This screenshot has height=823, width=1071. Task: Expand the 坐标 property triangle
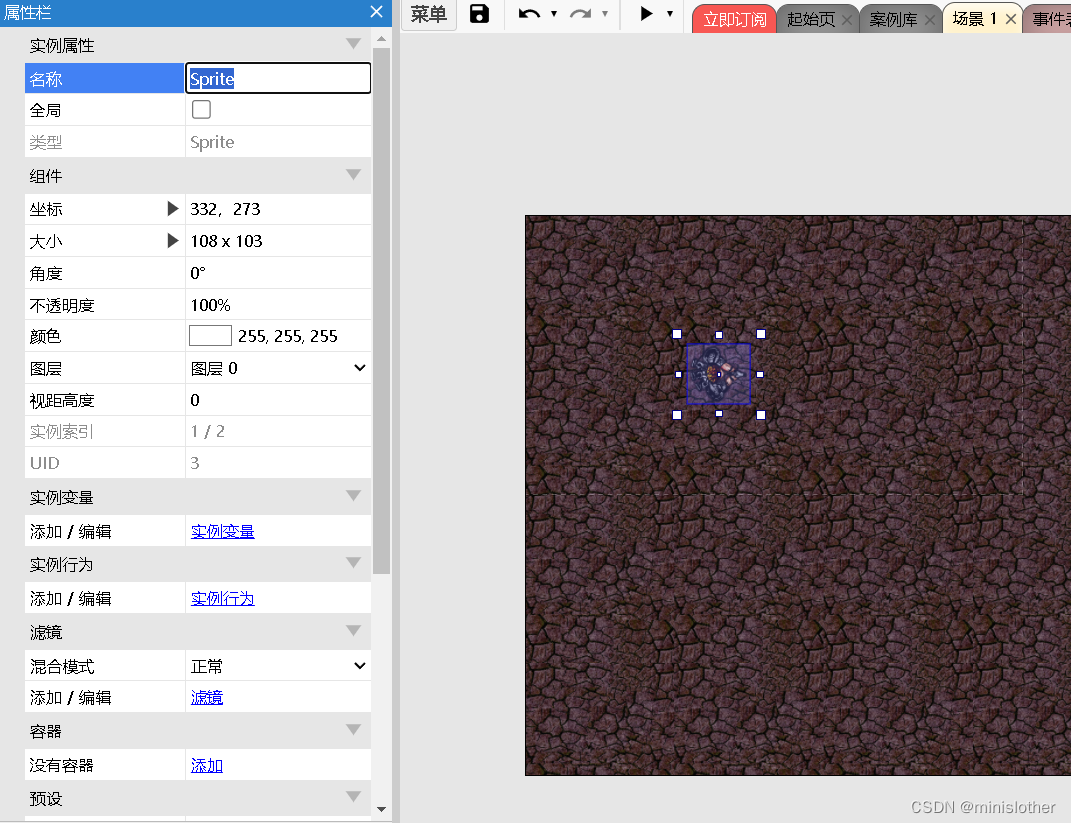[173, 209]
